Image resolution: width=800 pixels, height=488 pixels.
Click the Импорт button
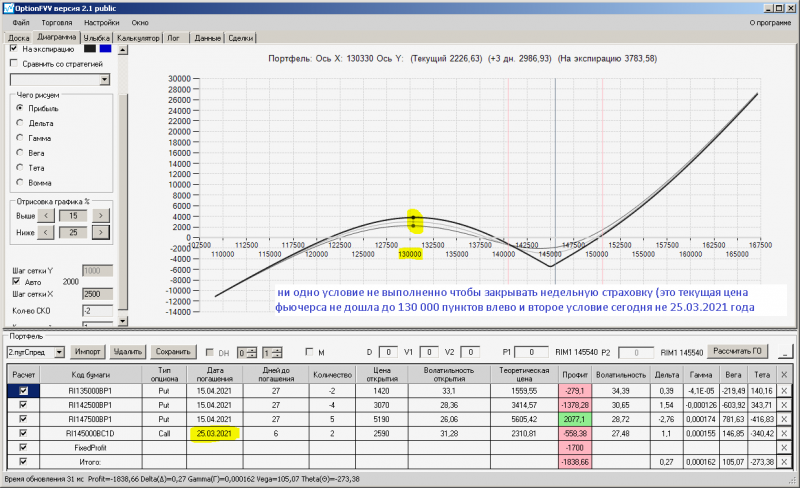click(x=88, y=352)
